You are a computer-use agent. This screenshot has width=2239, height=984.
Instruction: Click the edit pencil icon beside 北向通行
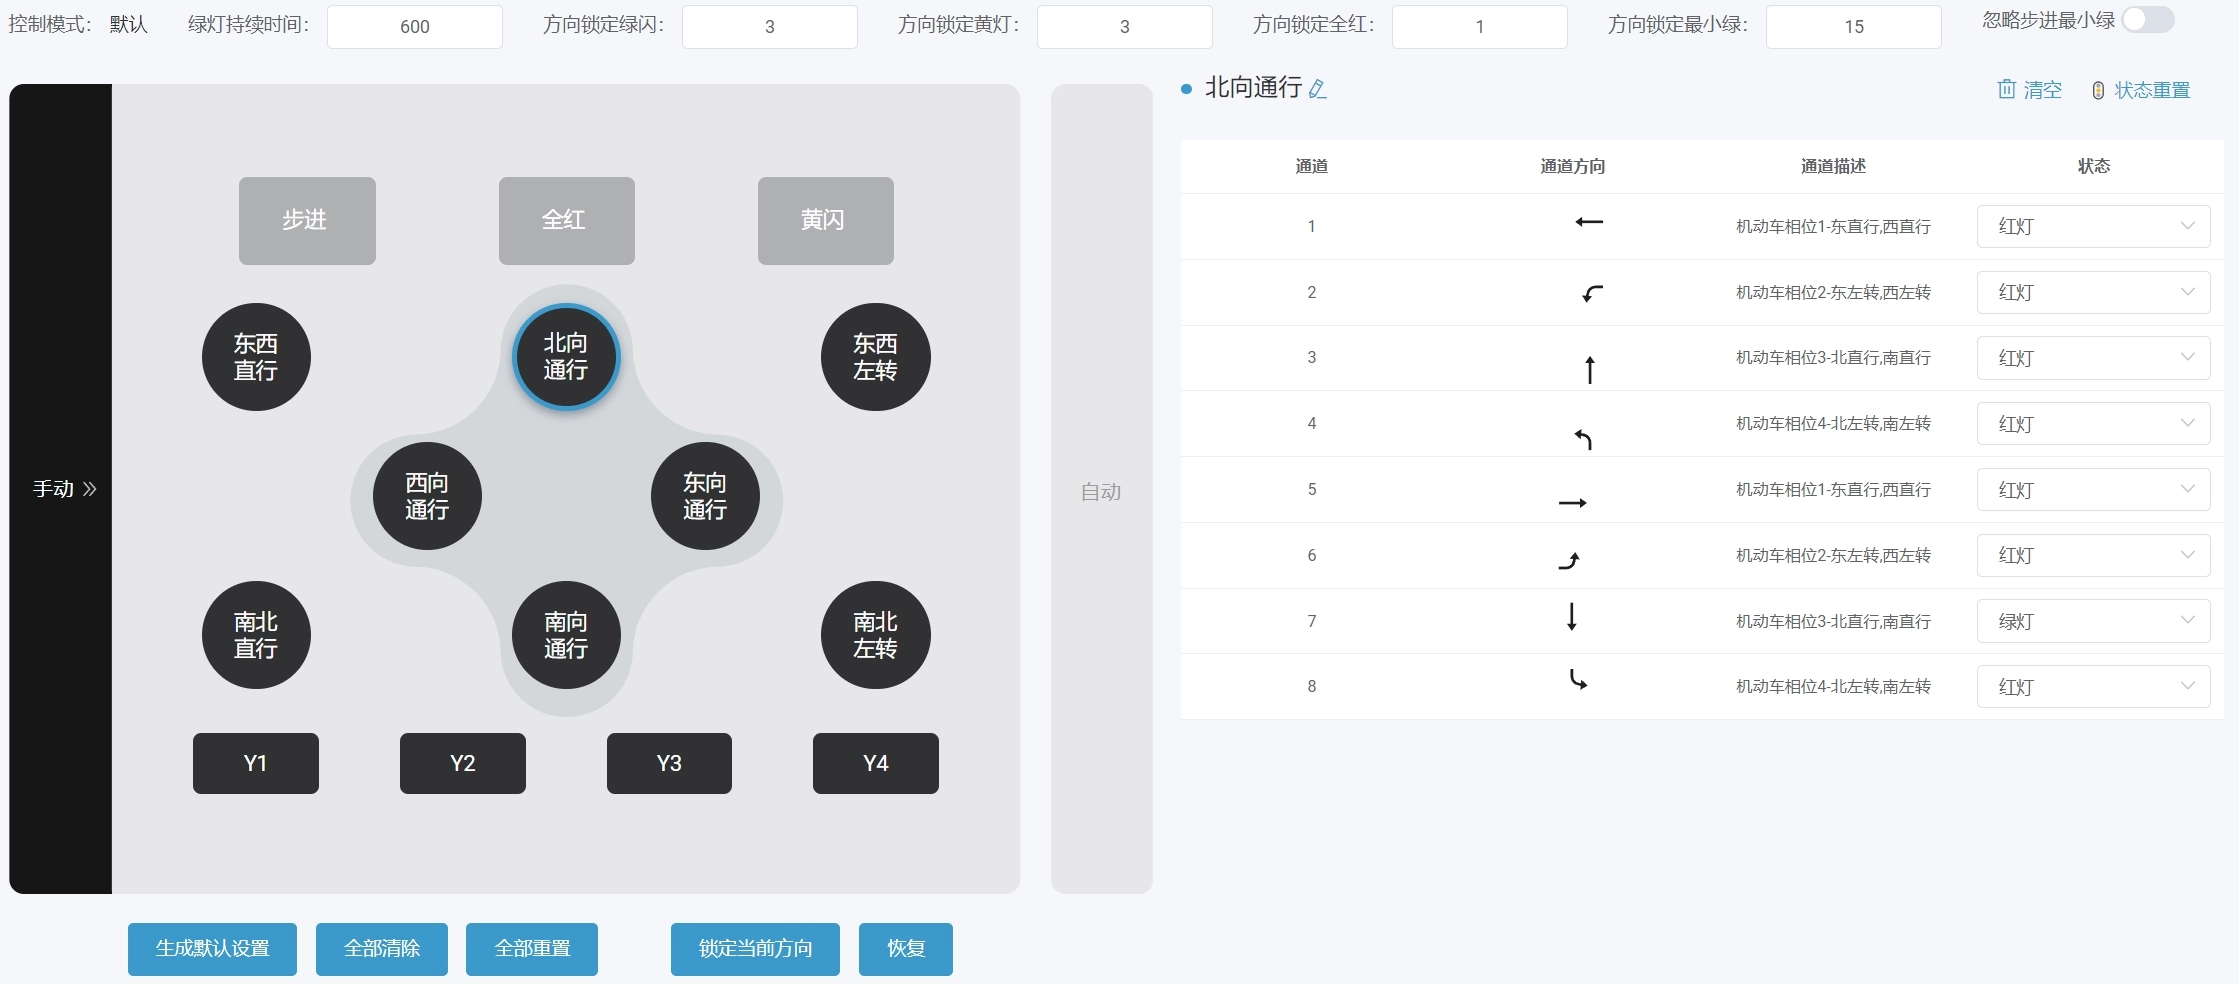point(1318,89)
